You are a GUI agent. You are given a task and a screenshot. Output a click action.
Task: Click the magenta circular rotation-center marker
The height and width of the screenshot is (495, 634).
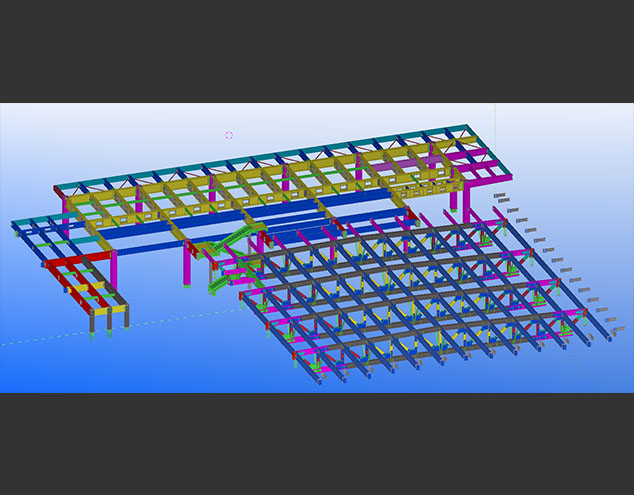point(229,135)
